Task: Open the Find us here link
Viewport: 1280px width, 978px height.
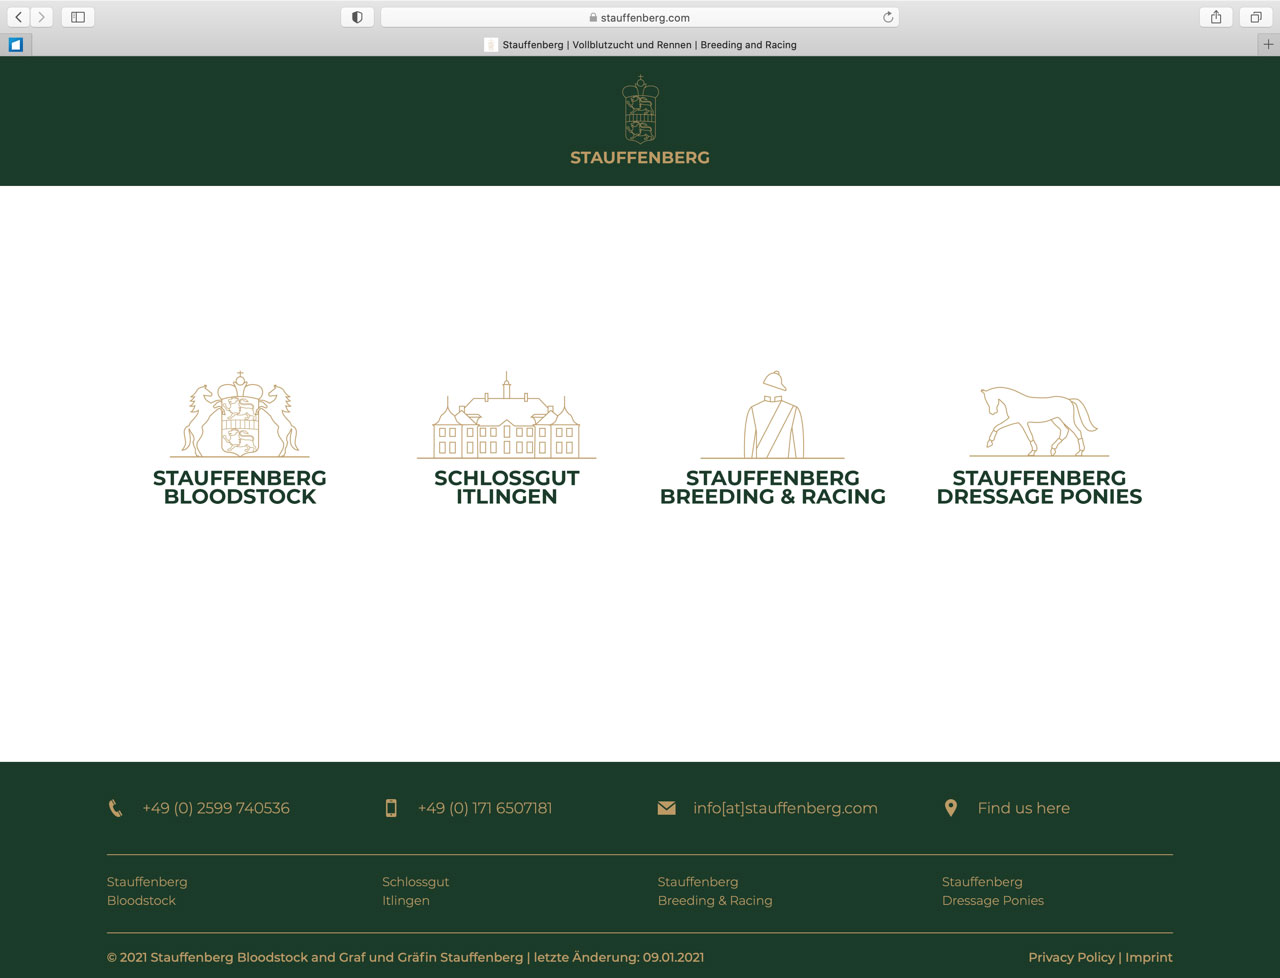Action: (1024, 808)
